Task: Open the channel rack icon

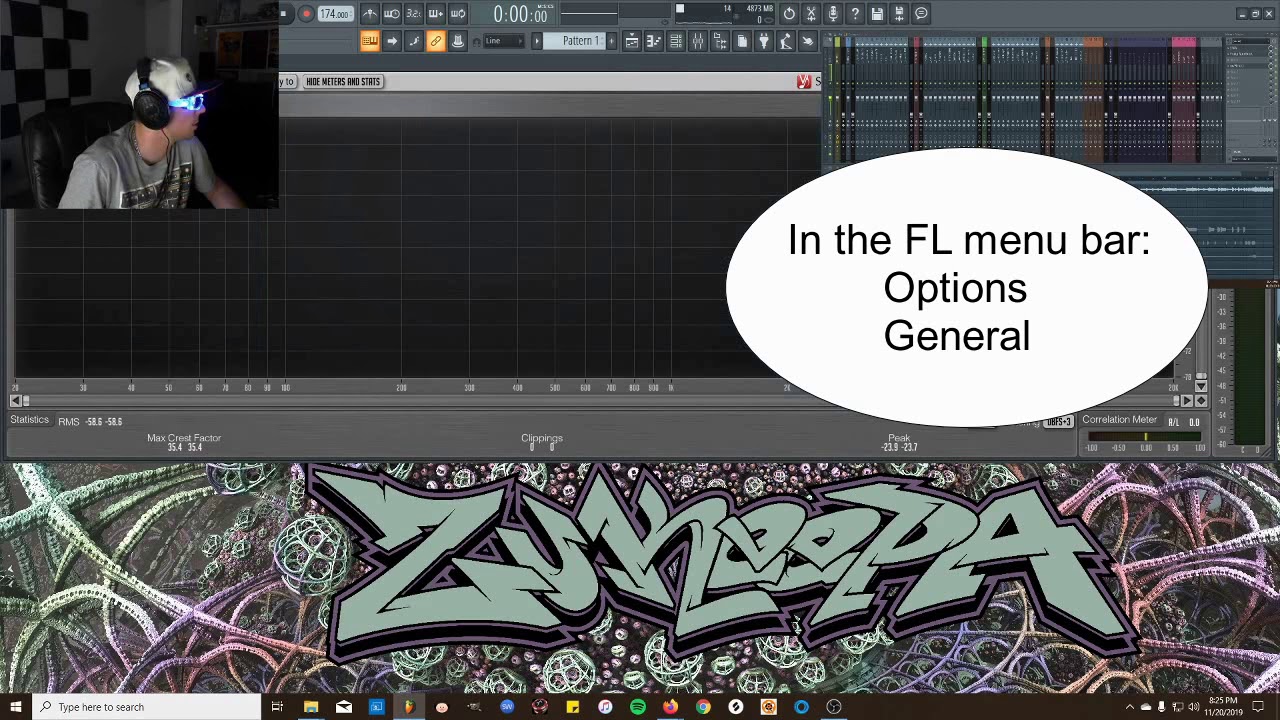Action: point(676,41)
